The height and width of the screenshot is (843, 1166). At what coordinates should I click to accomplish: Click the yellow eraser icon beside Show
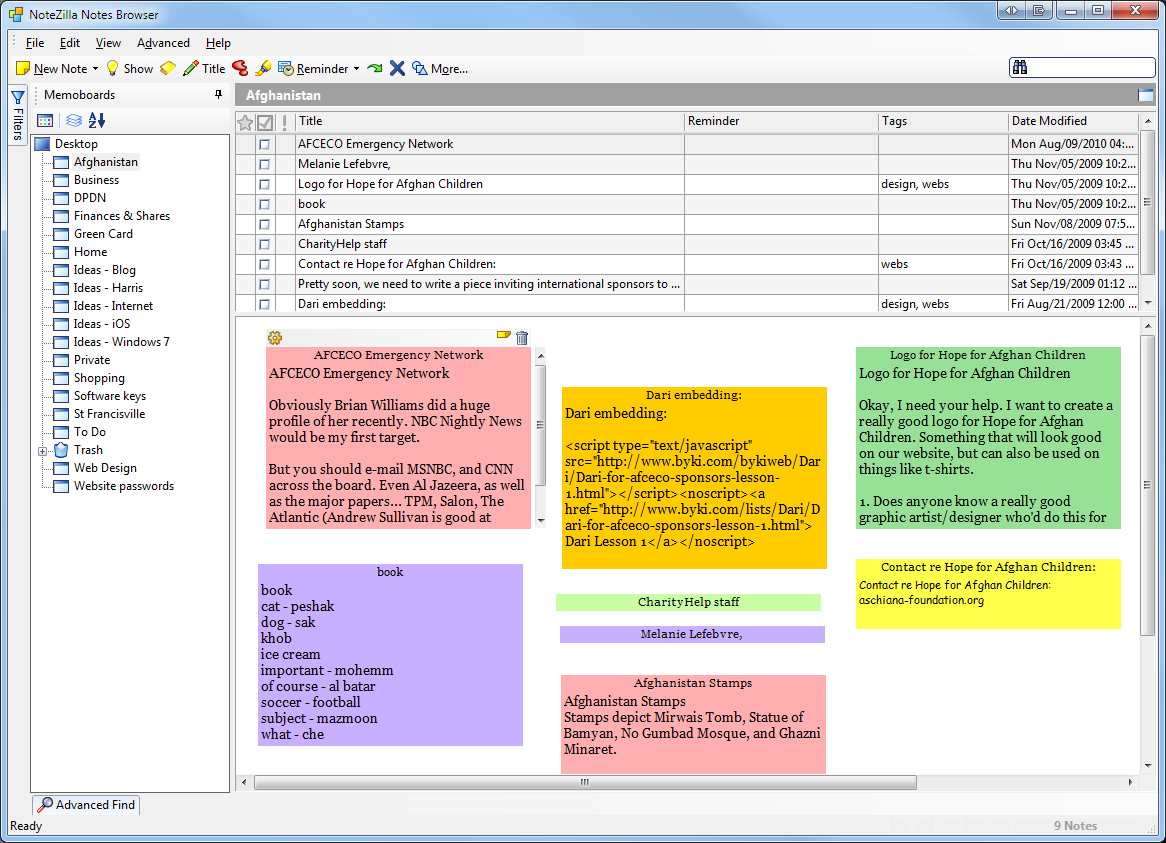(168, 68)
